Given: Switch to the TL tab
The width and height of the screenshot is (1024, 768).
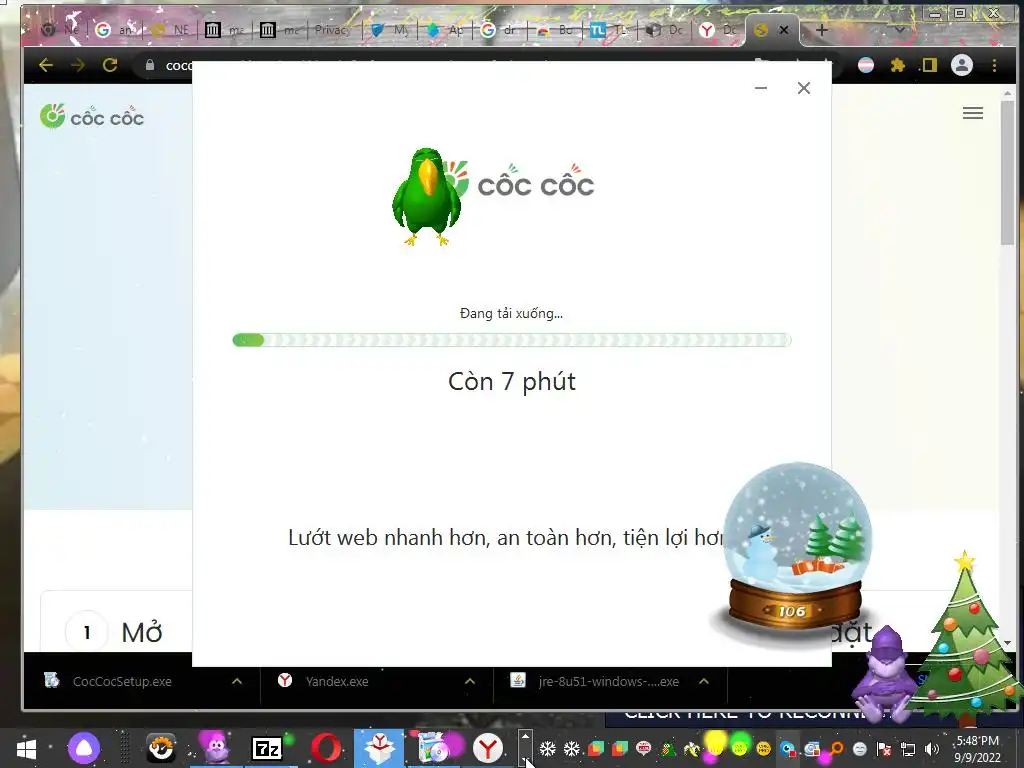Looking at the screenshot, I should [x=610, y=30].
